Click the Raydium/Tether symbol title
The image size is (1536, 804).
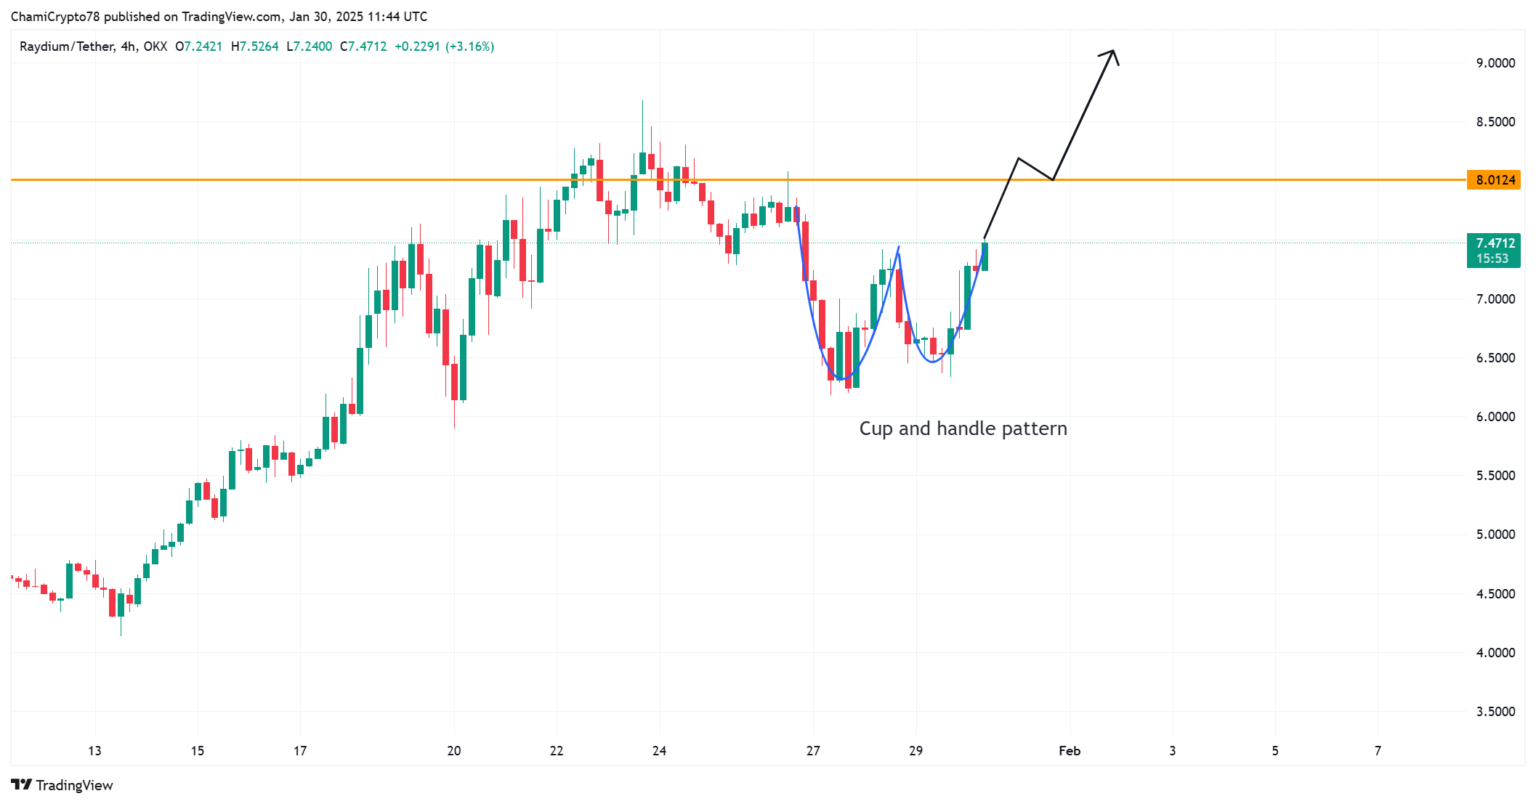67,46
